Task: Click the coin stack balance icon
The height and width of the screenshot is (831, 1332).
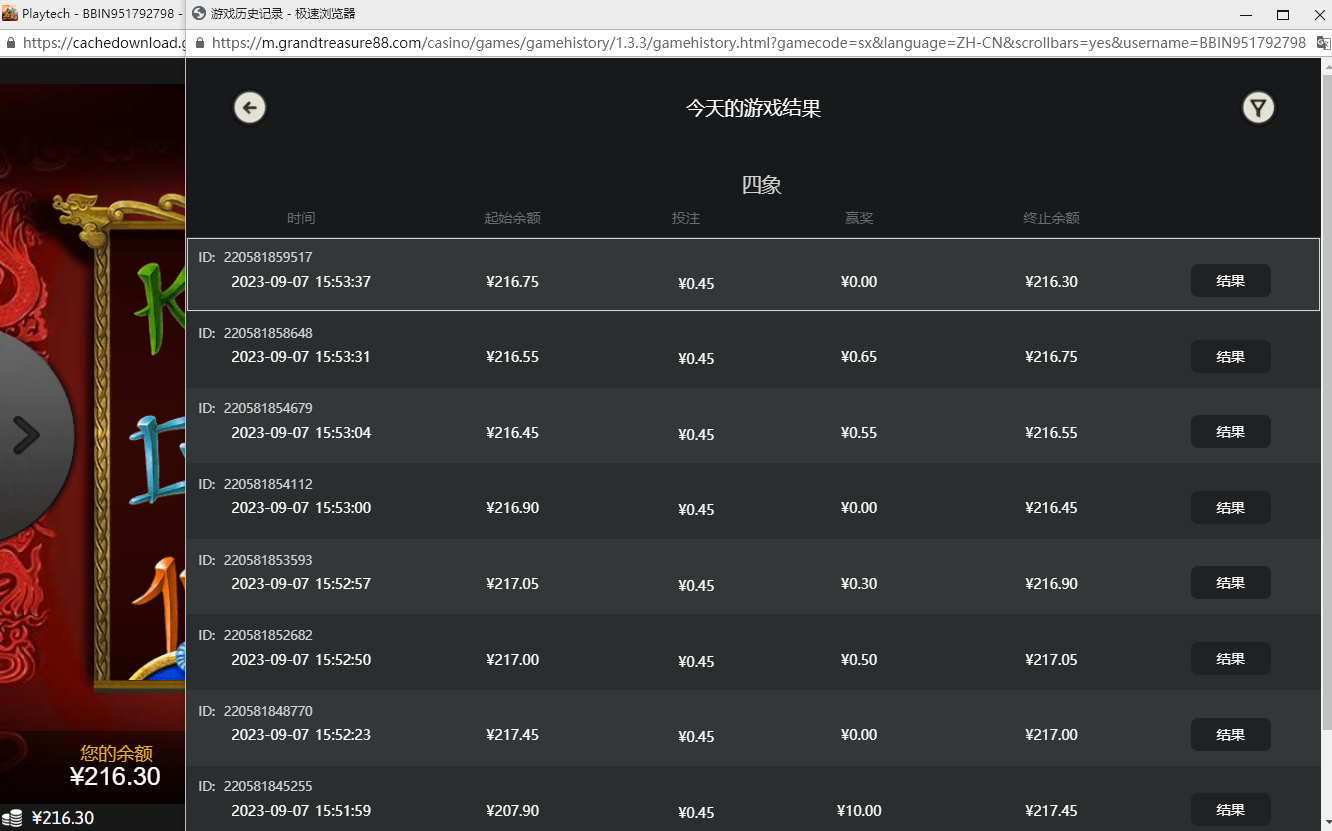Action: point(12,818)
